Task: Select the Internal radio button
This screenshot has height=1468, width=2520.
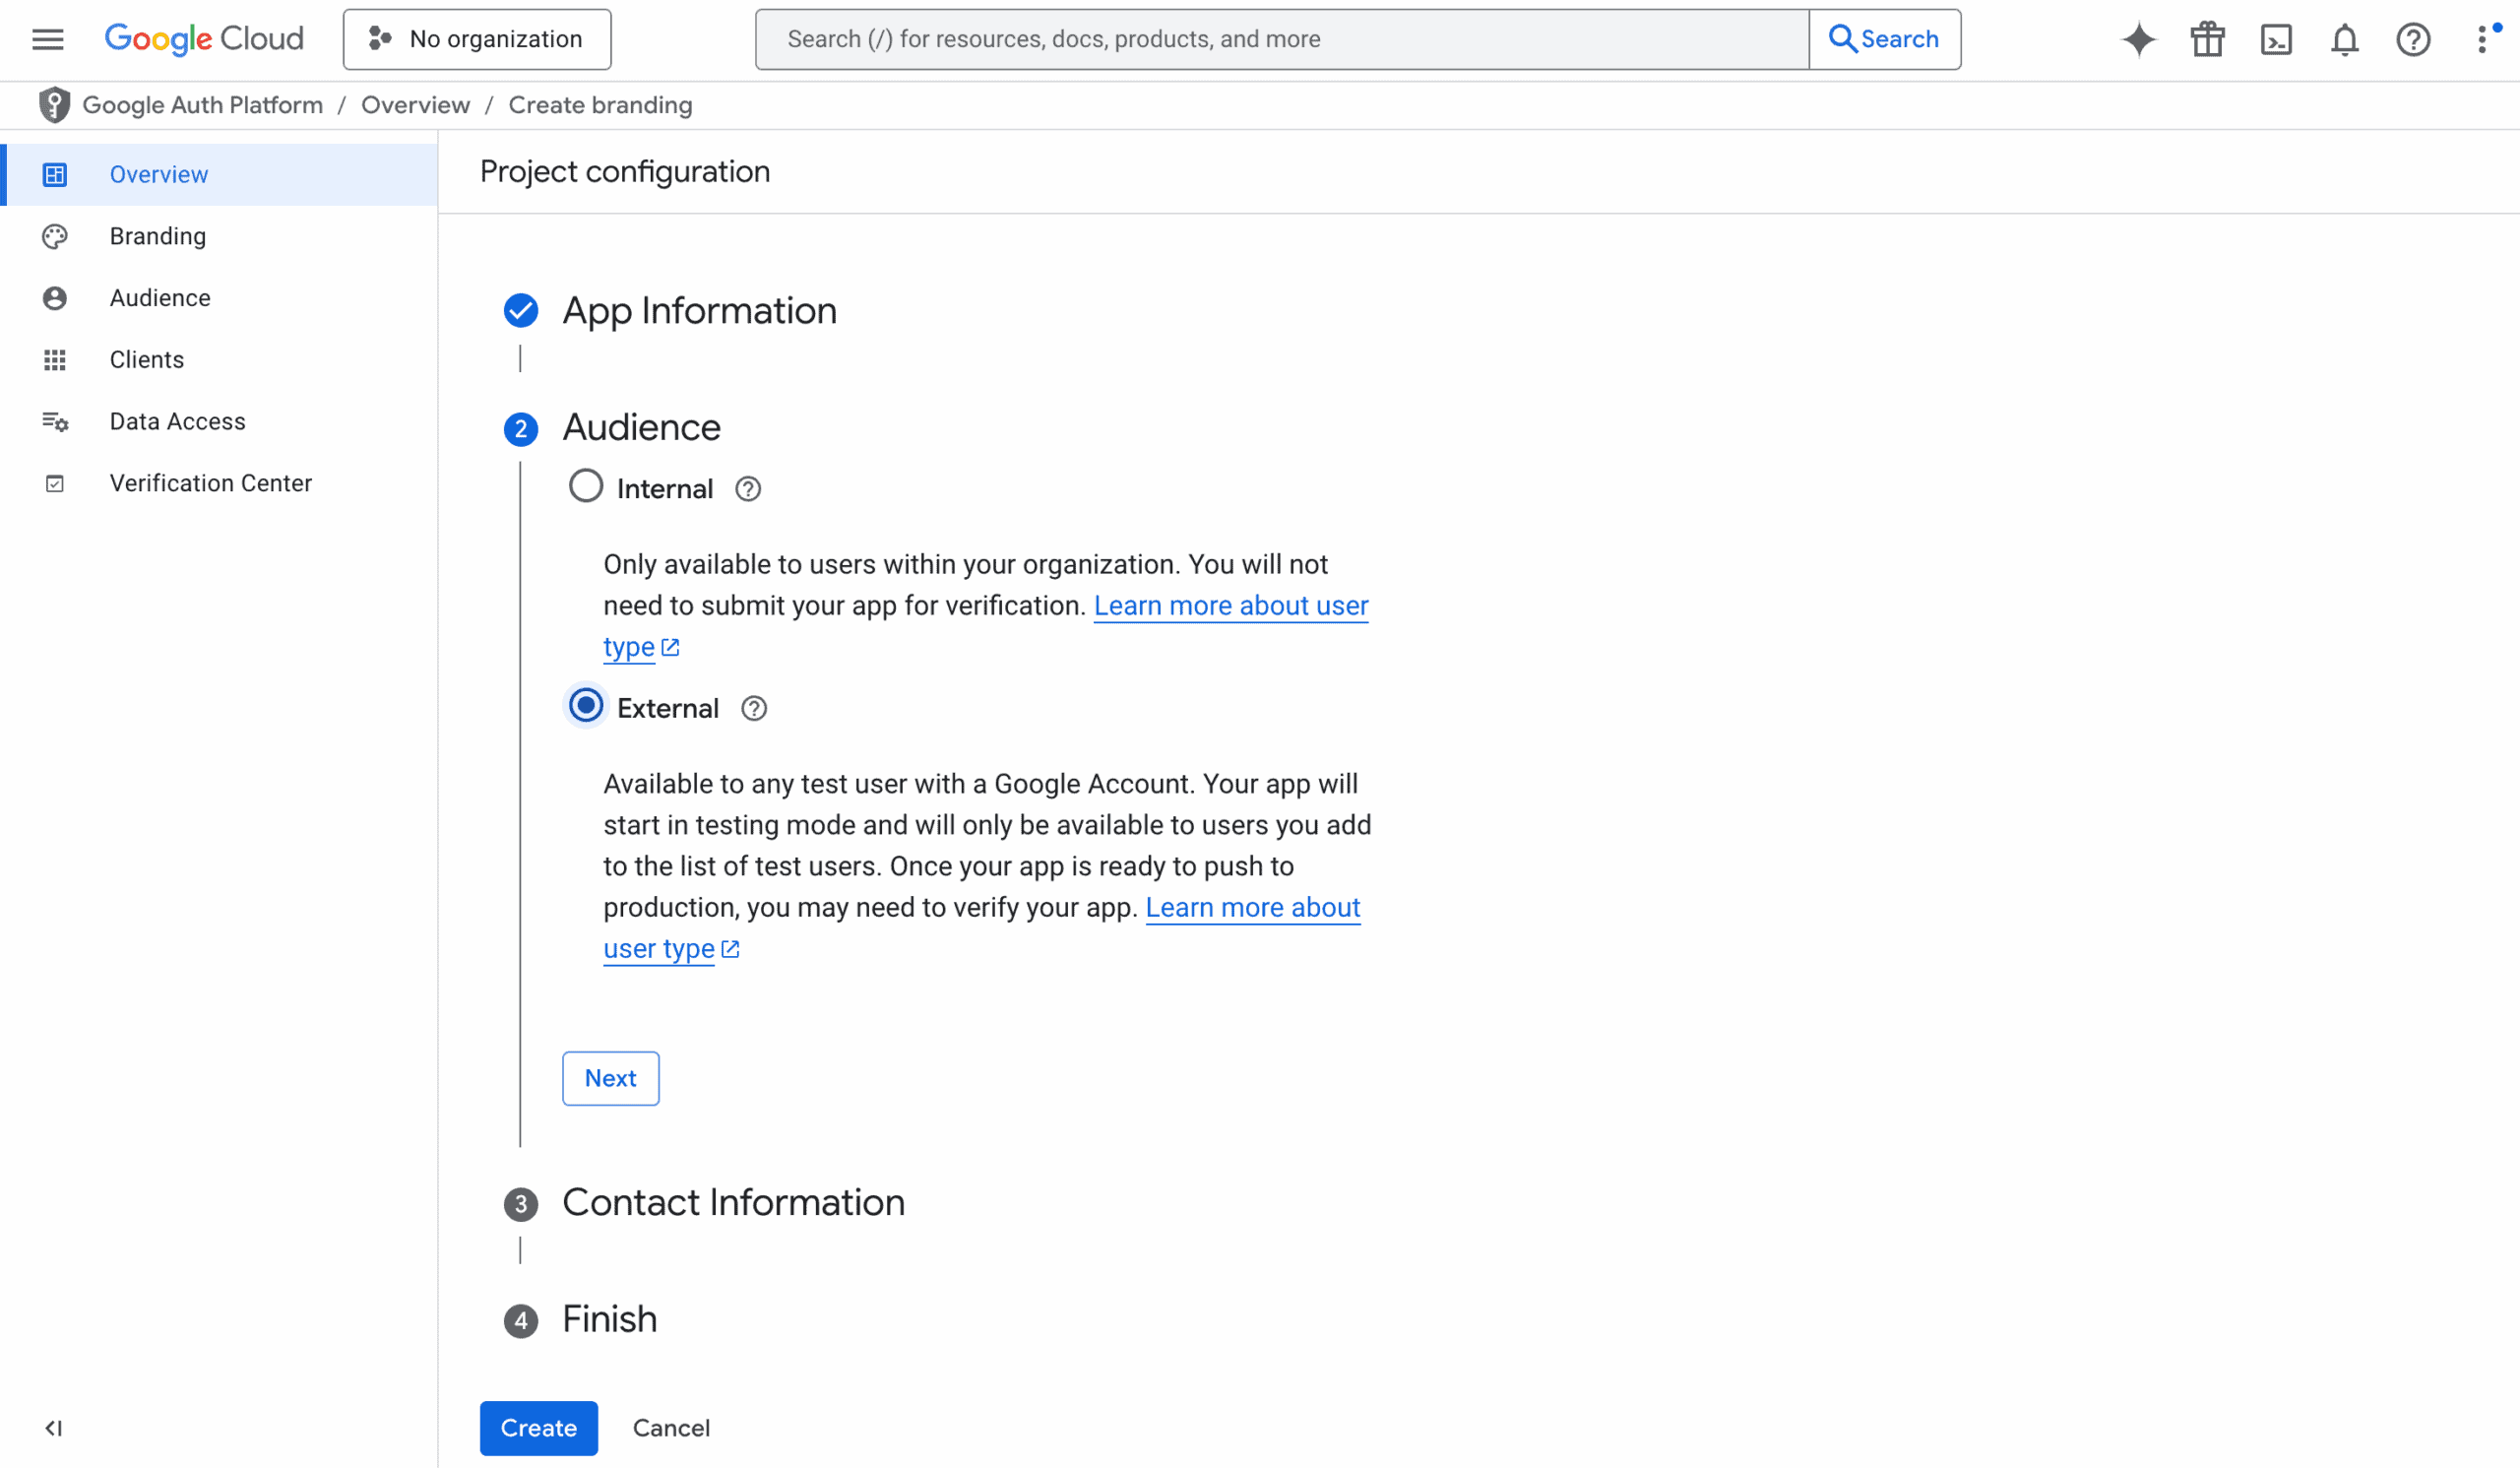Action: 586,487
